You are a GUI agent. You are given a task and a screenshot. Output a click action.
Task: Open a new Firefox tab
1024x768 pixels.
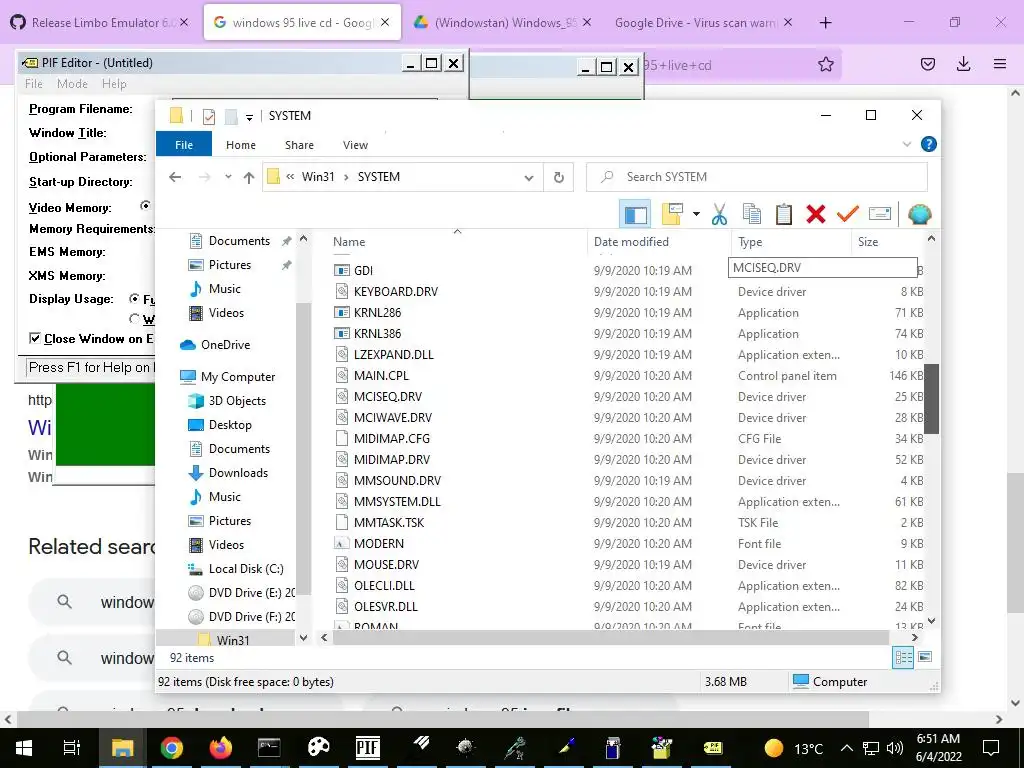[825, 23]
